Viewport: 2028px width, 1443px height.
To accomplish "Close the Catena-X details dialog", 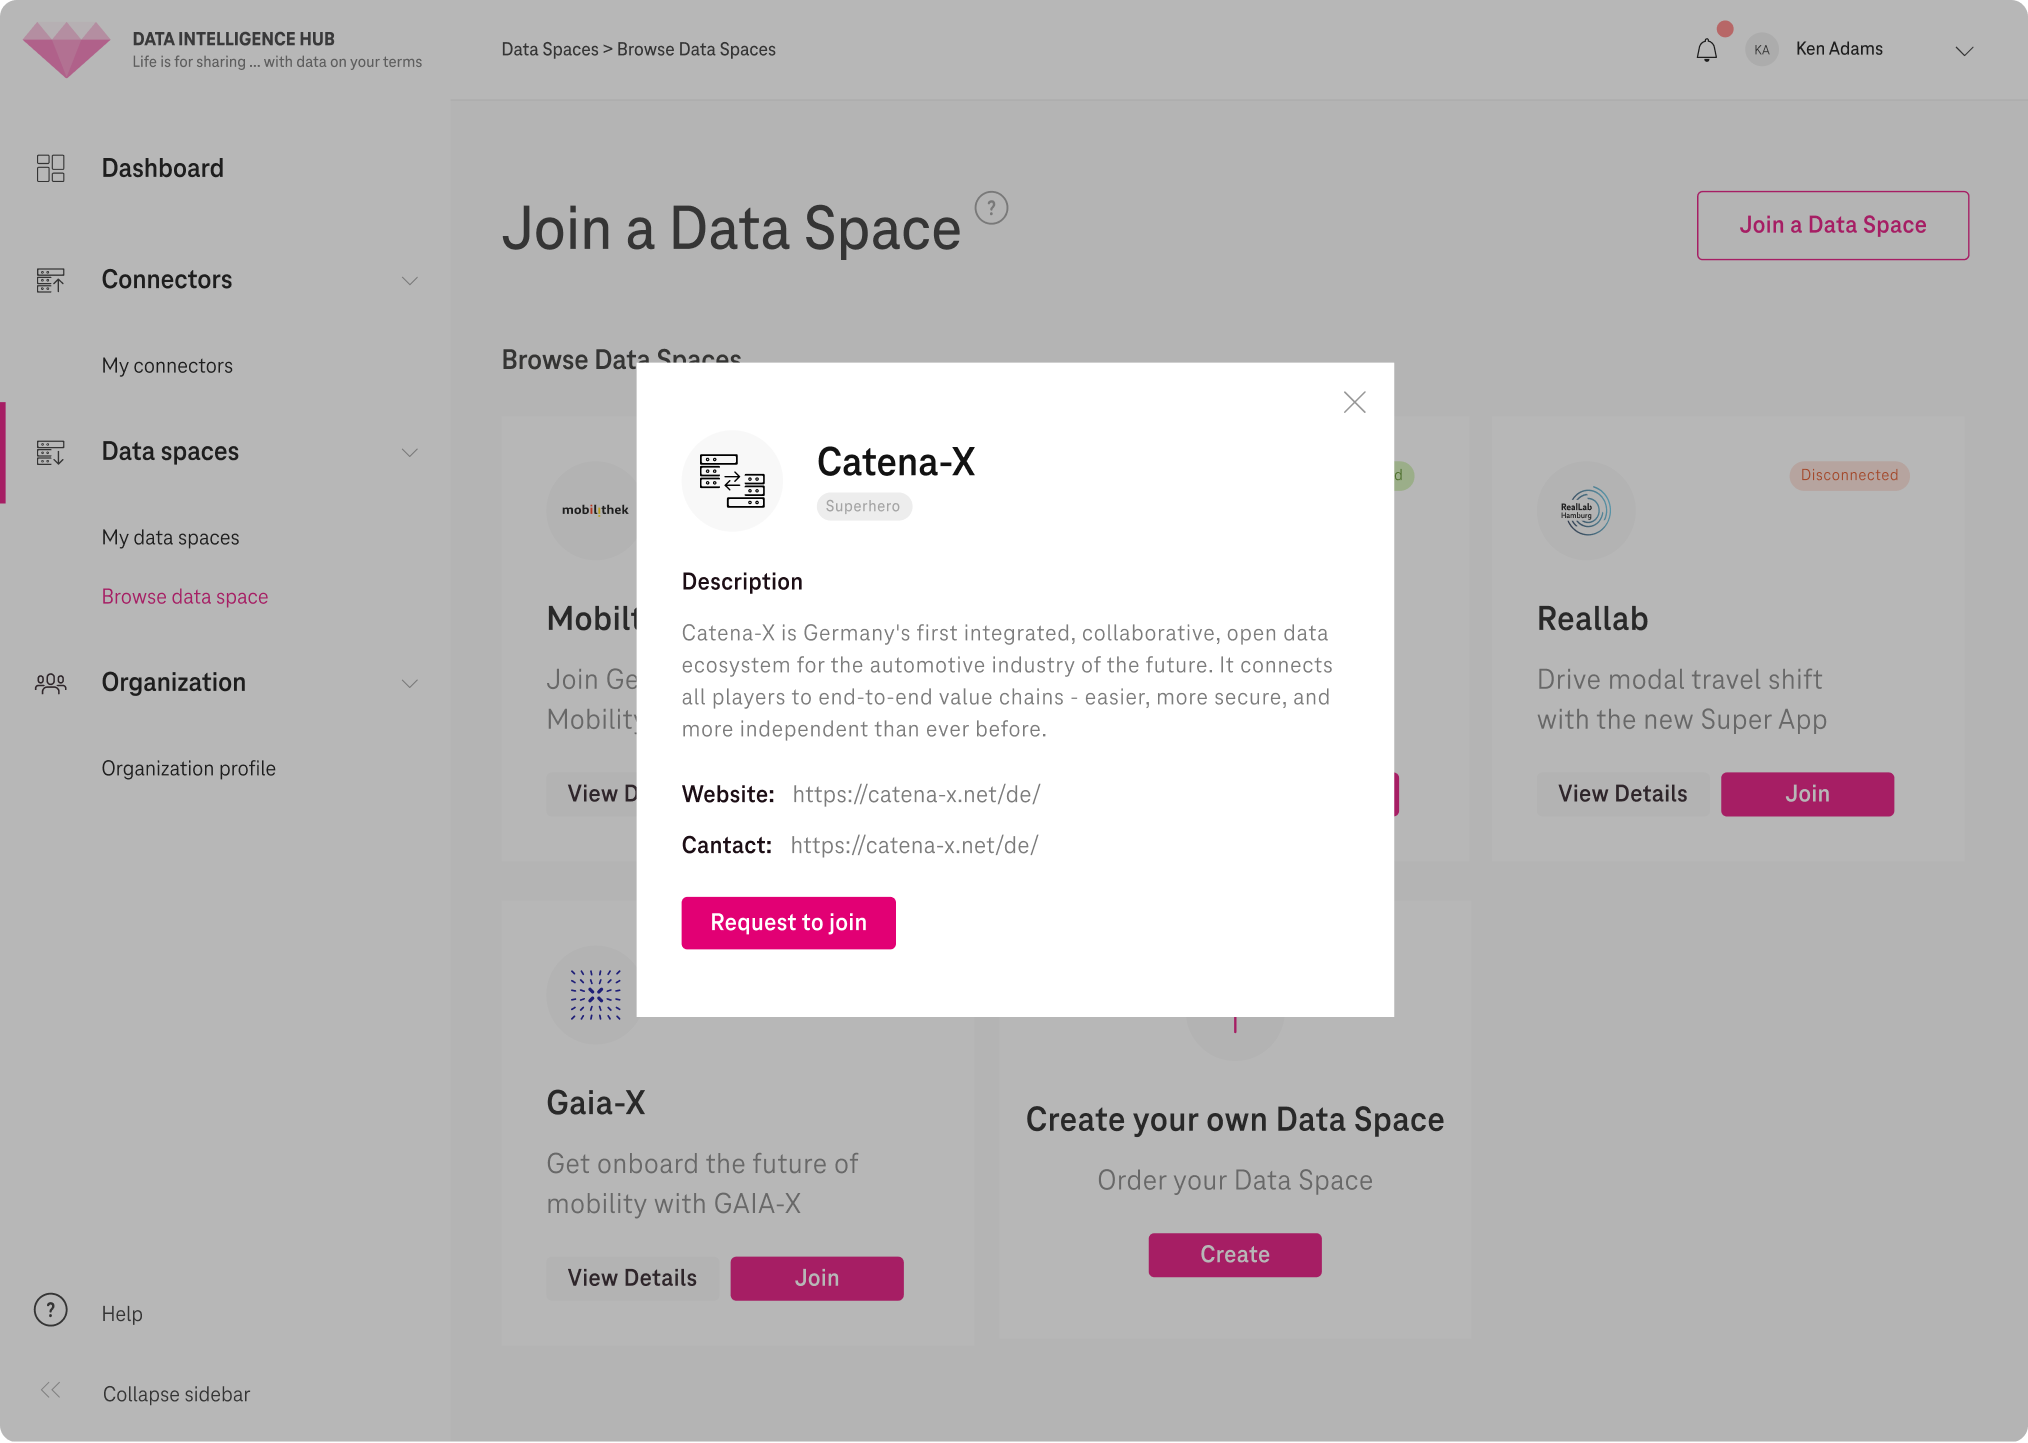I will [x=1354, y=402].
